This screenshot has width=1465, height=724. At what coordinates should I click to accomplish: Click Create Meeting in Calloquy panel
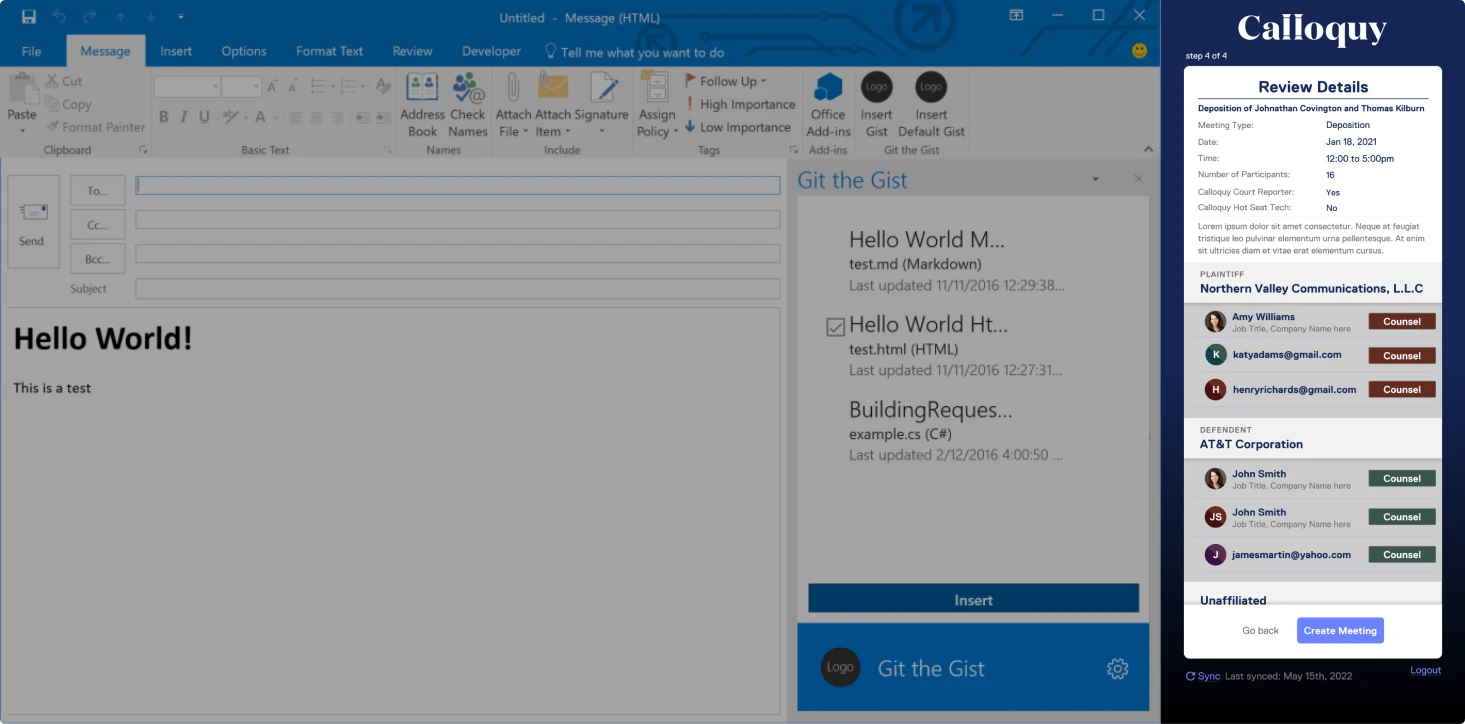click(1340, 630)
